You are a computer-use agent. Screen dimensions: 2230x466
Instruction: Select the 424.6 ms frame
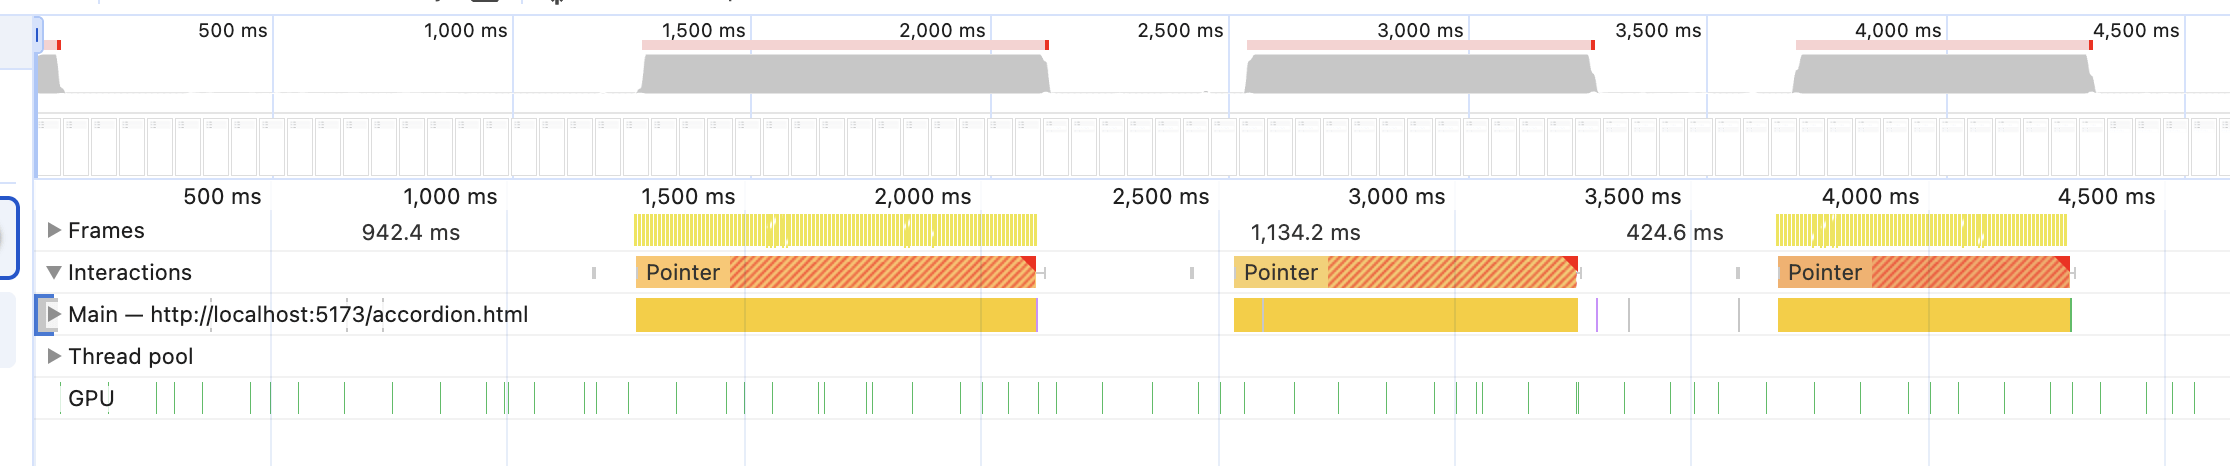pos(1674,233)
